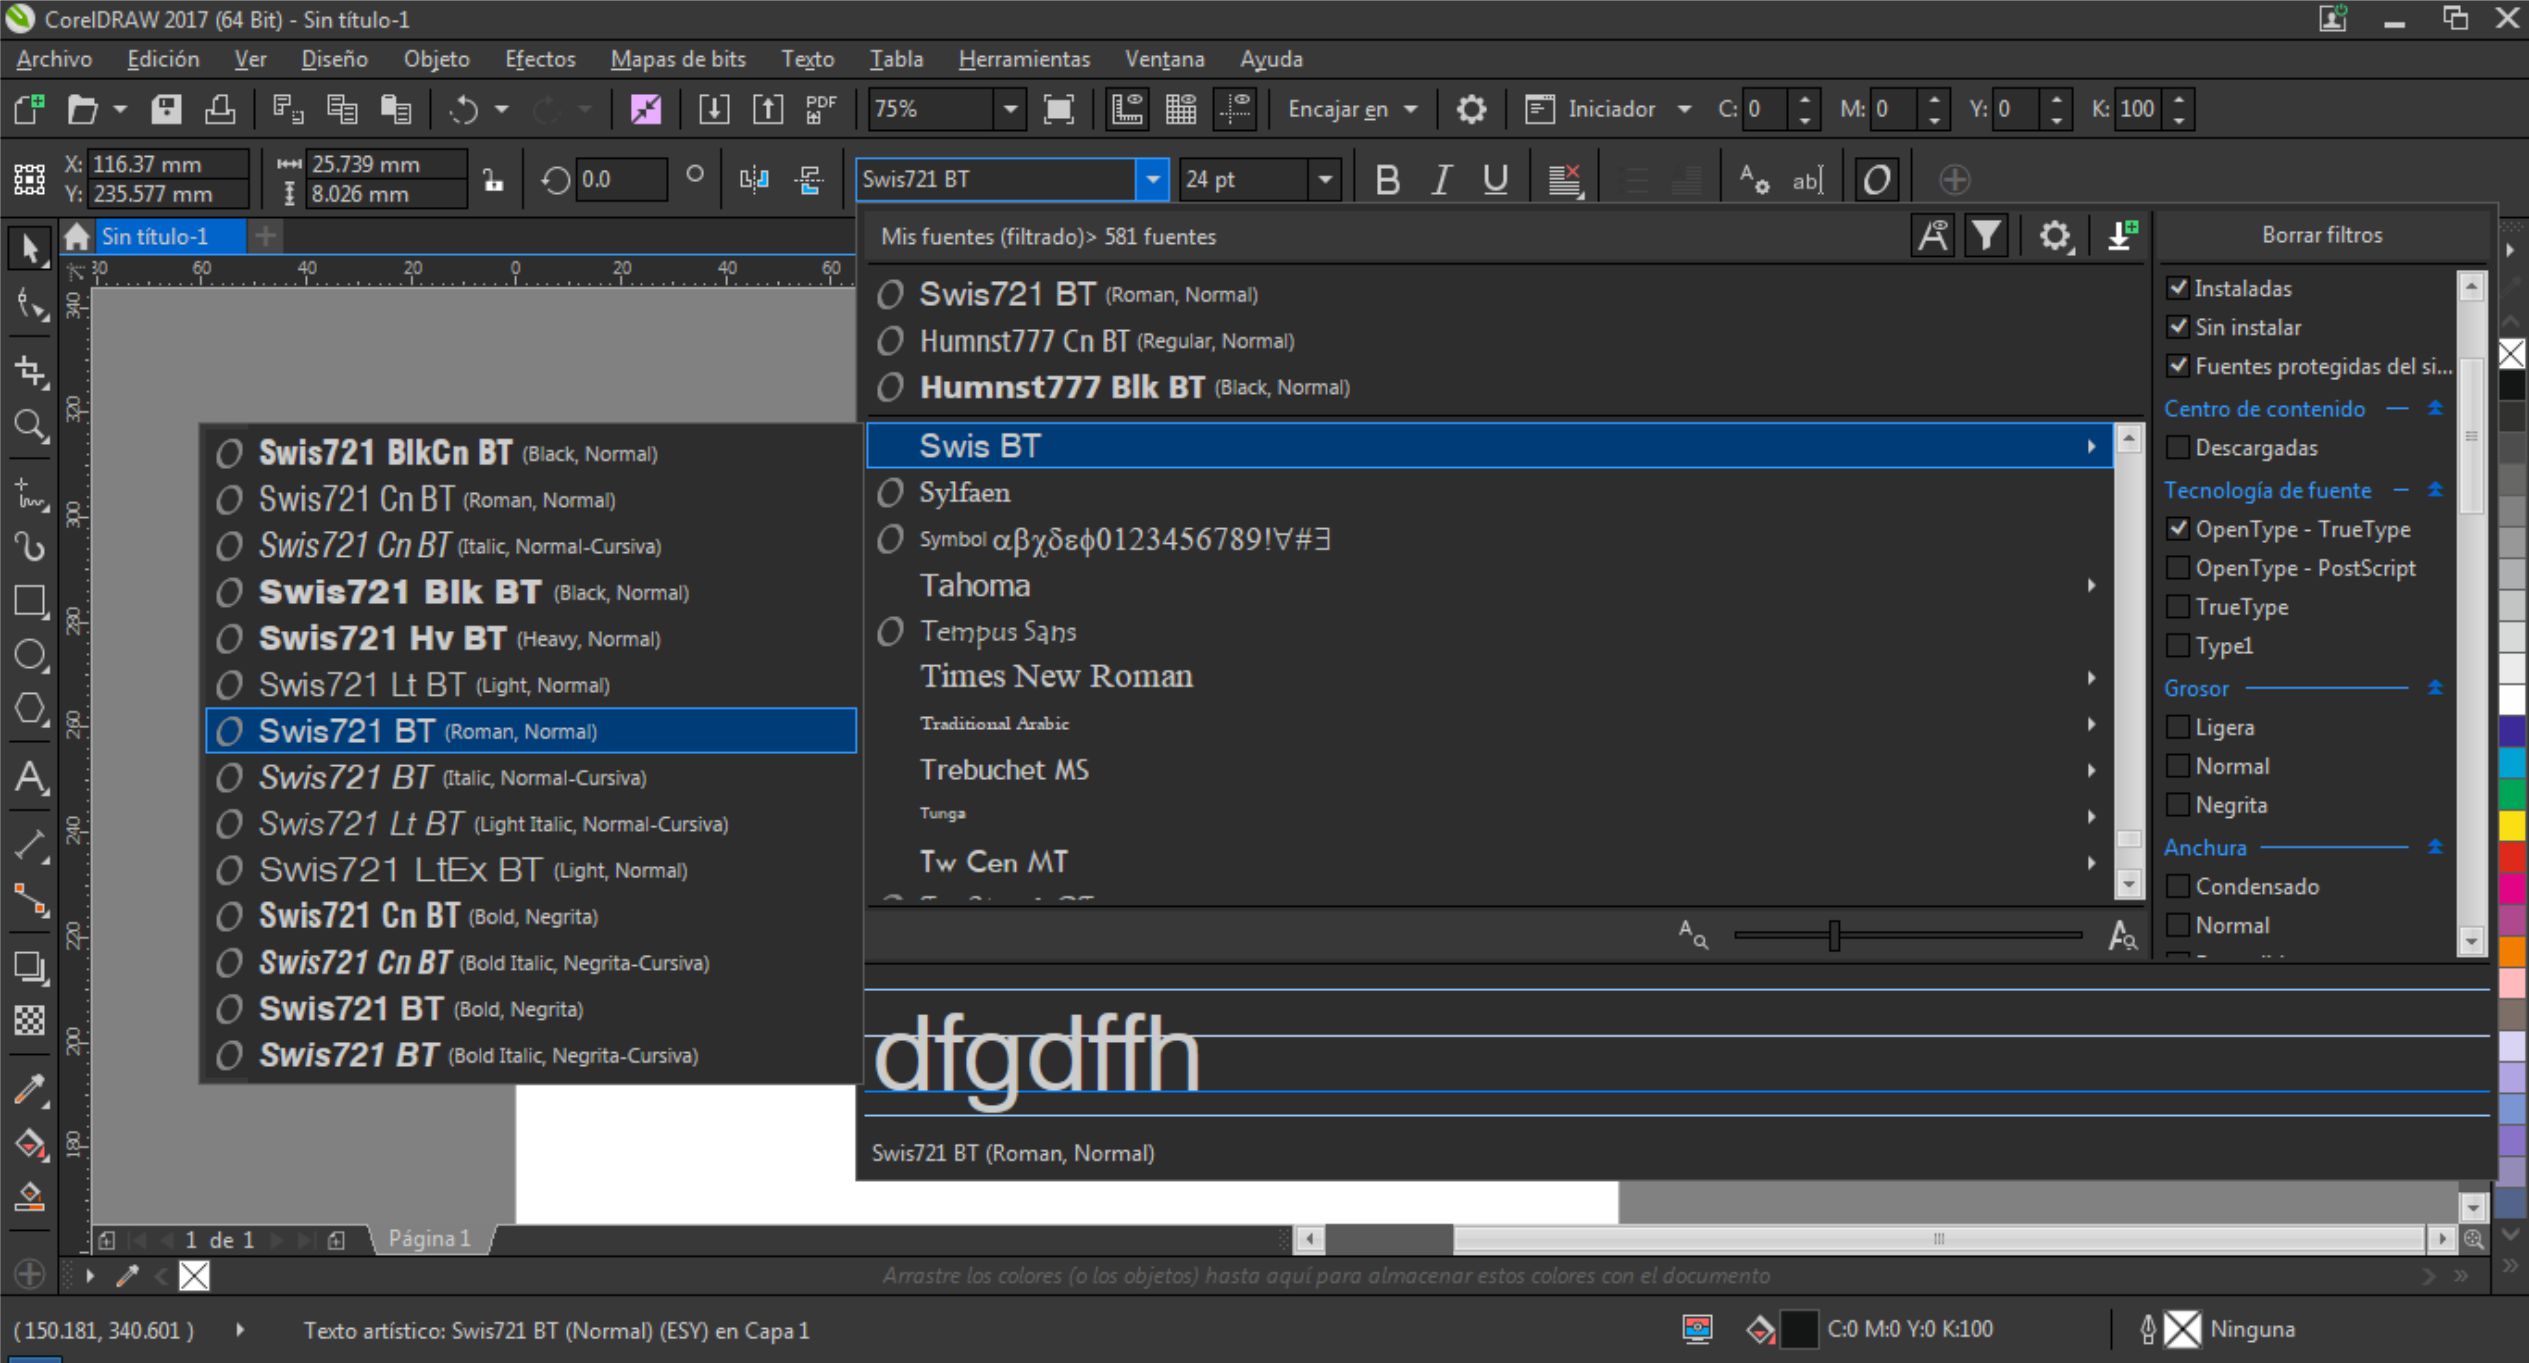Check the Descargadas checkbox
This screenshot has width=2529, height=1363.
(2178, 447)
